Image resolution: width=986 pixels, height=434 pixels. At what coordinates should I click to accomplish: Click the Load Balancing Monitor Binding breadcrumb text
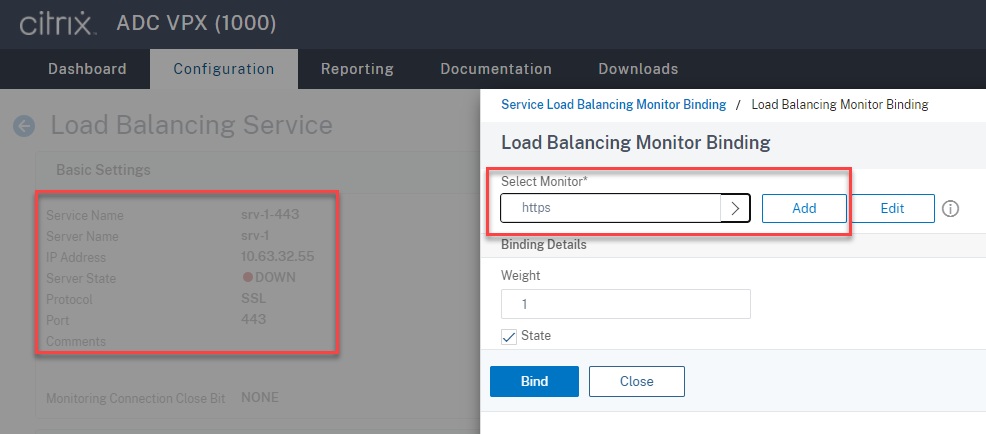(839, 104)
